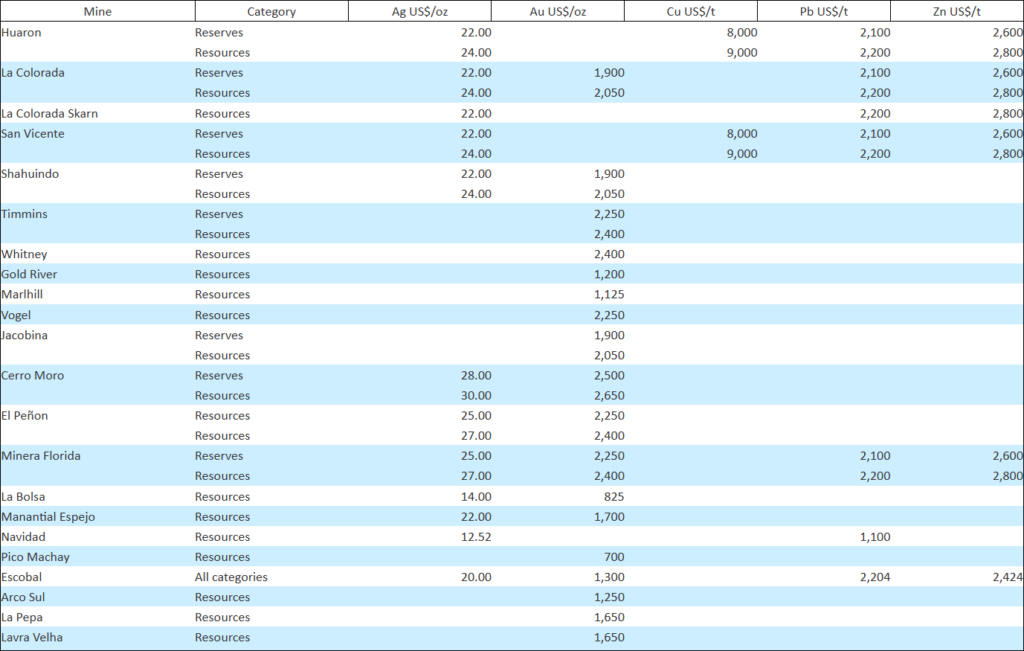The height and width of the screenshot is (651, 1024).
Task: Select the "All categories" cell for Escobal
Action: pos(231,577)
